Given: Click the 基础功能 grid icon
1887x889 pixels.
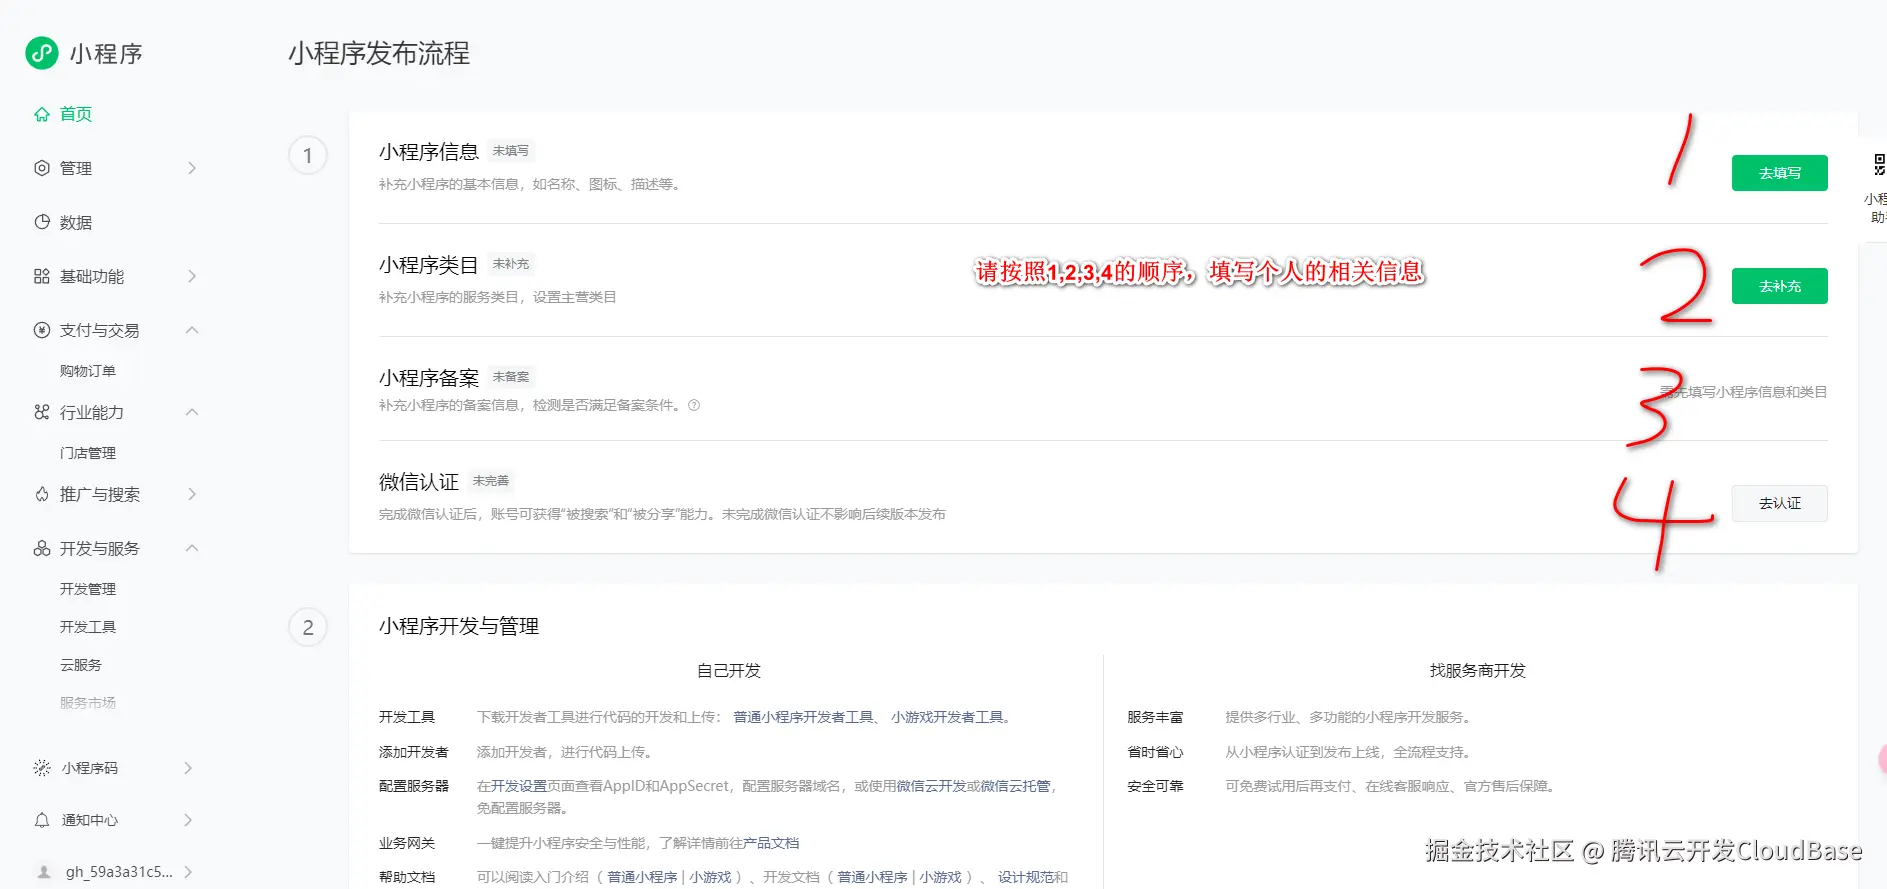Looking at the screenshot, I should [42, 276].
